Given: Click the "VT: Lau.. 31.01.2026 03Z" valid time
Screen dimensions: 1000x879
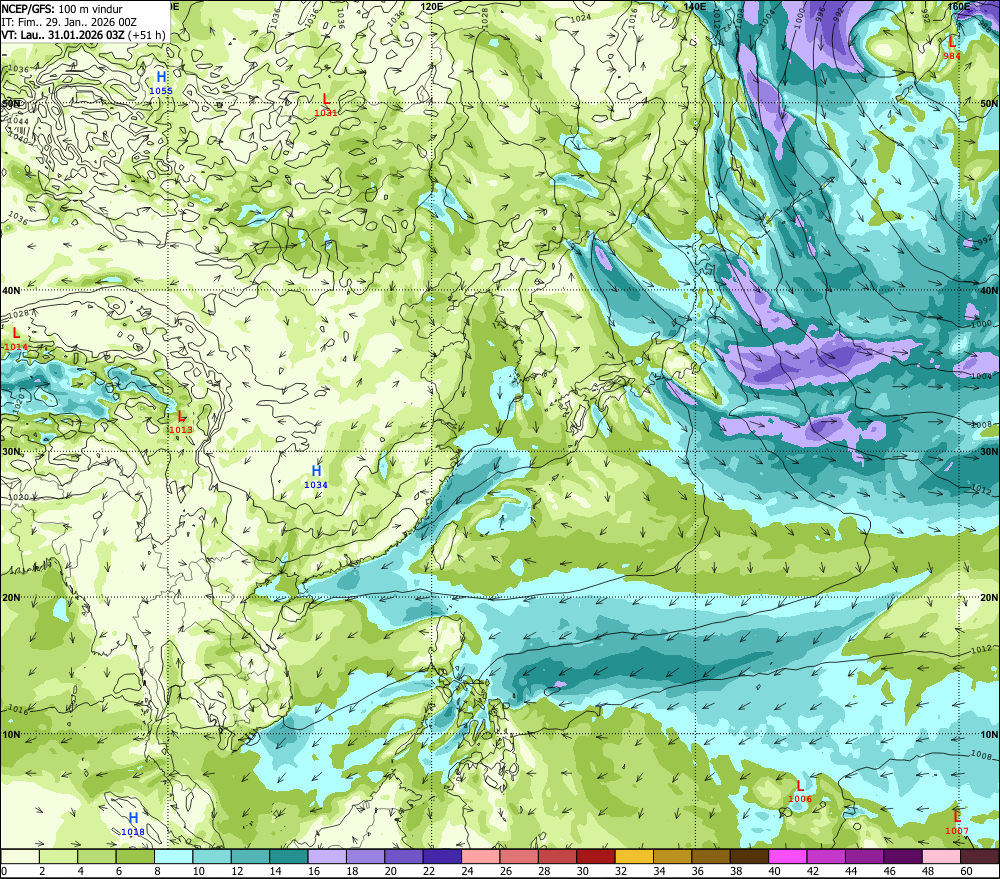Looking at the screenshot, I should [x=63, y=35].
